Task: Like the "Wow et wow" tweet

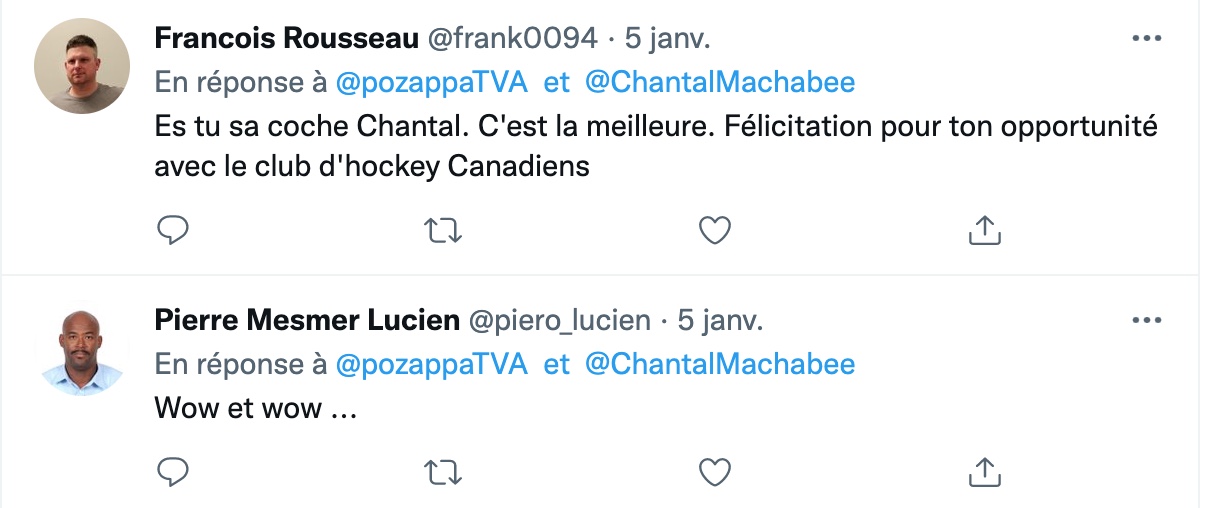Action: [x=714, y=471]
